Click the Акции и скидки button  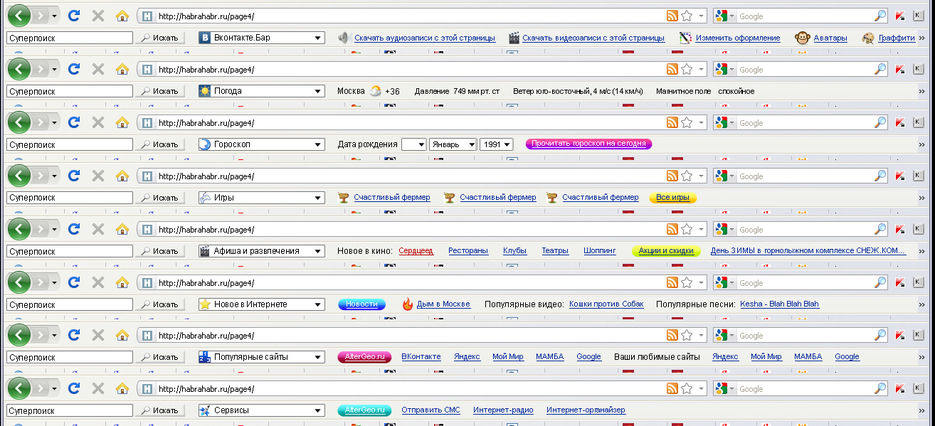[666, 251]
